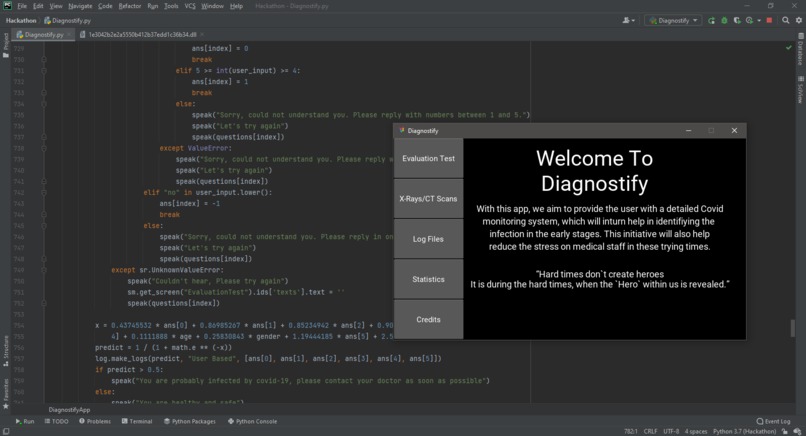The image size is (806, 436).
Task: Open the Window menu
Action: [212, 6]
